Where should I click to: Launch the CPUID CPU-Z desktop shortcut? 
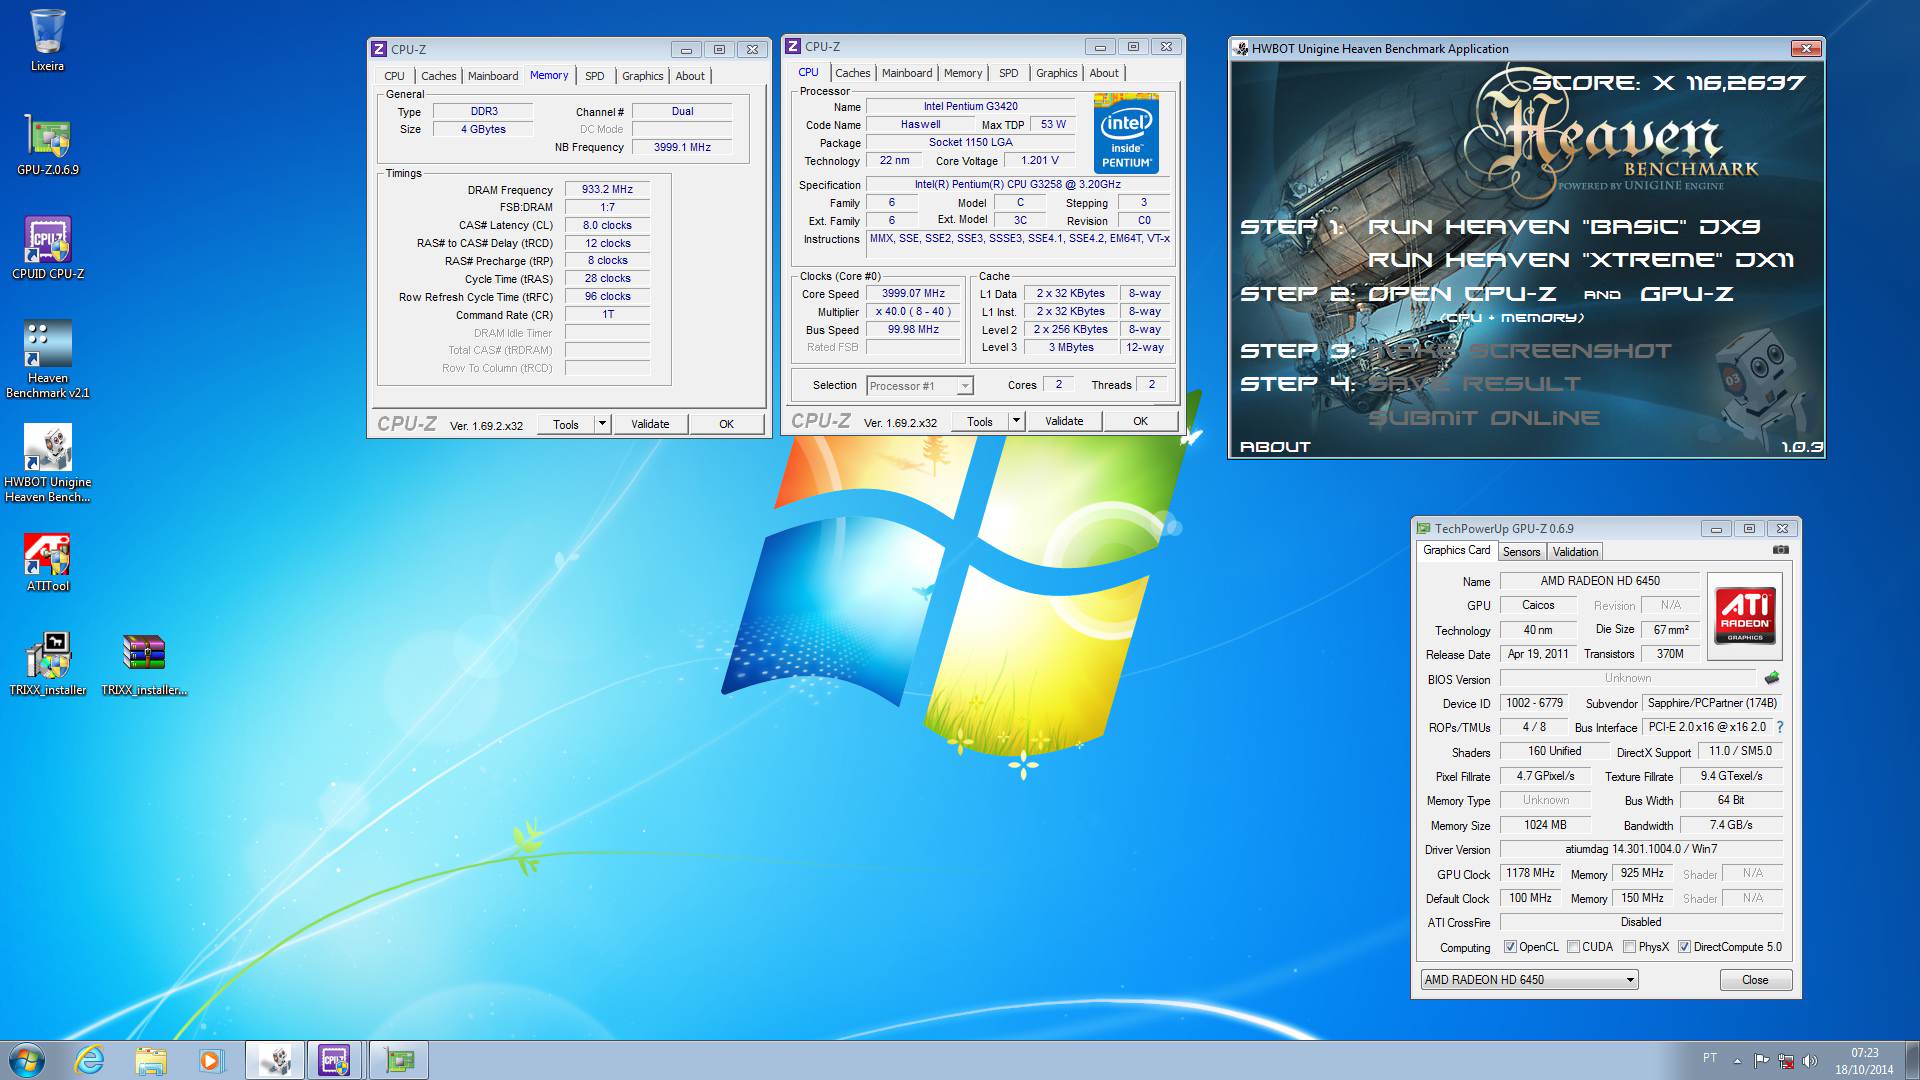pos(47,248)
